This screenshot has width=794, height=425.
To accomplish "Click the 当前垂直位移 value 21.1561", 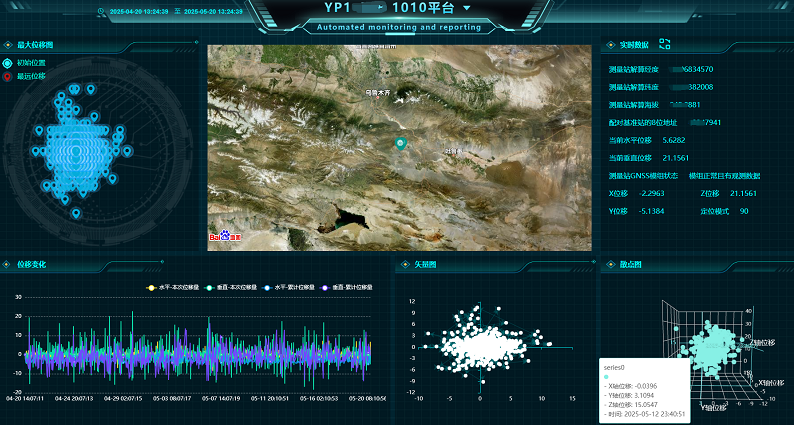I will coord(676,158).
